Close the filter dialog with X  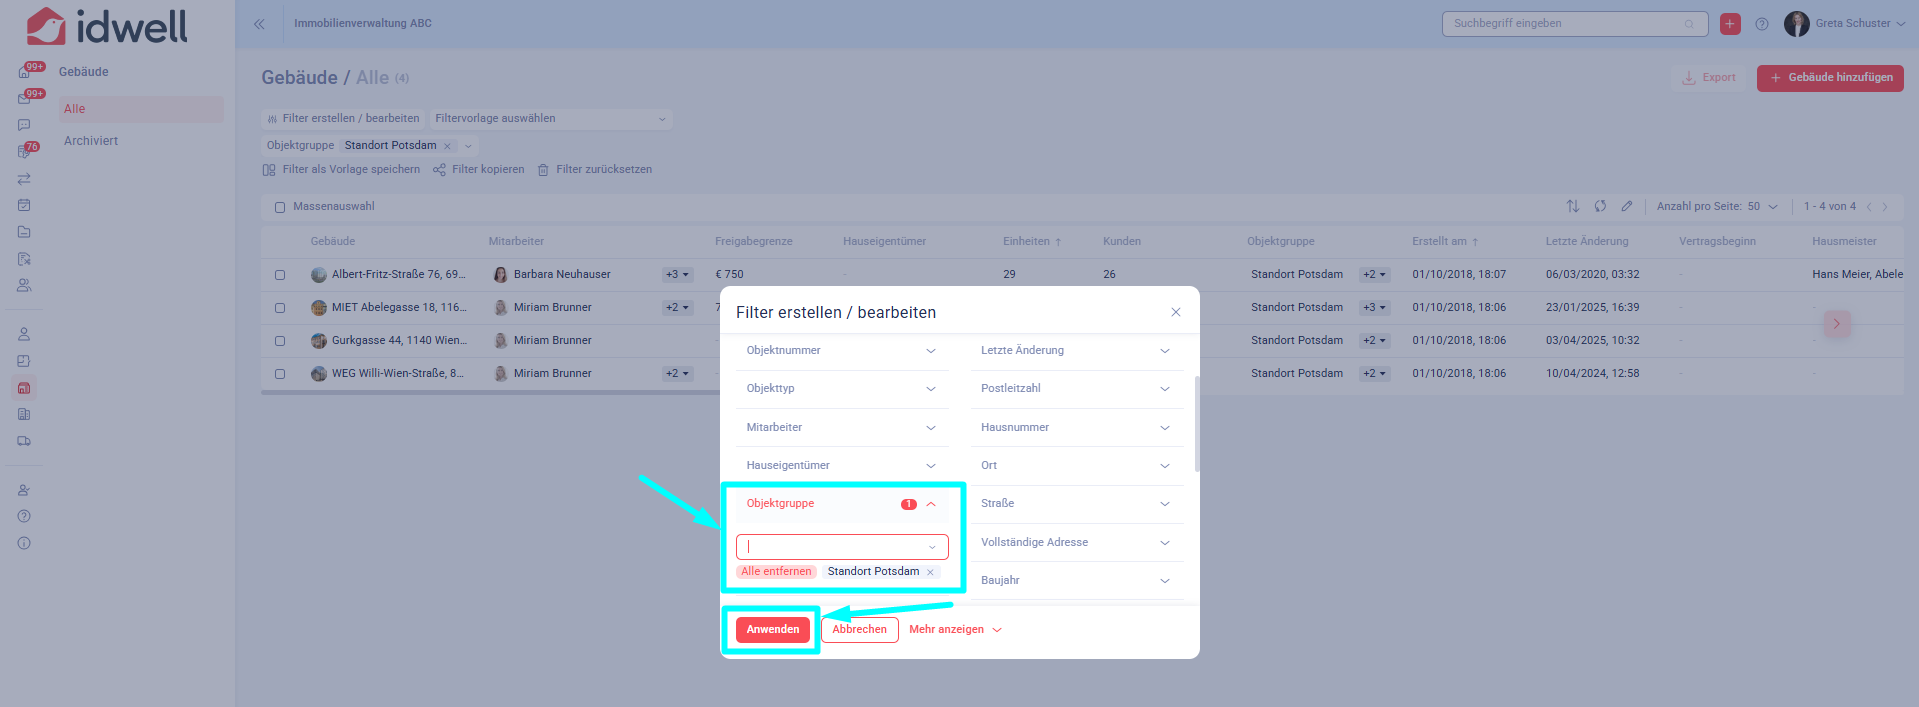point(1176,312)
